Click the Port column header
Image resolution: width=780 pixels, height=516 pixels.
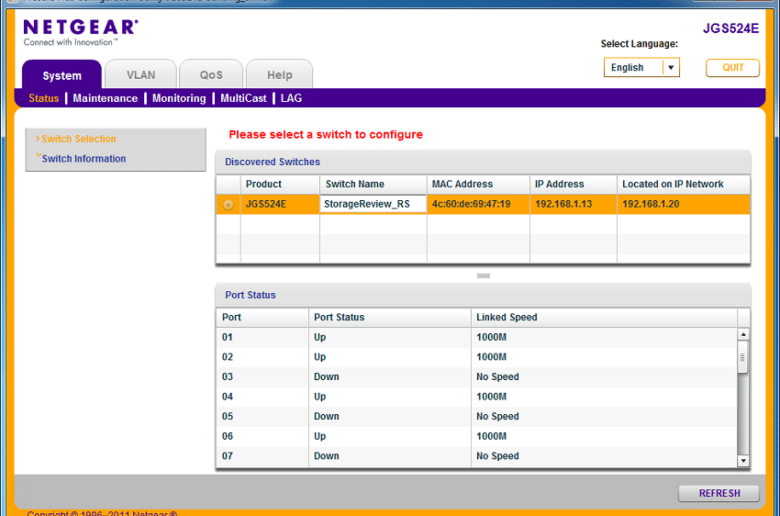pos(262,317)
